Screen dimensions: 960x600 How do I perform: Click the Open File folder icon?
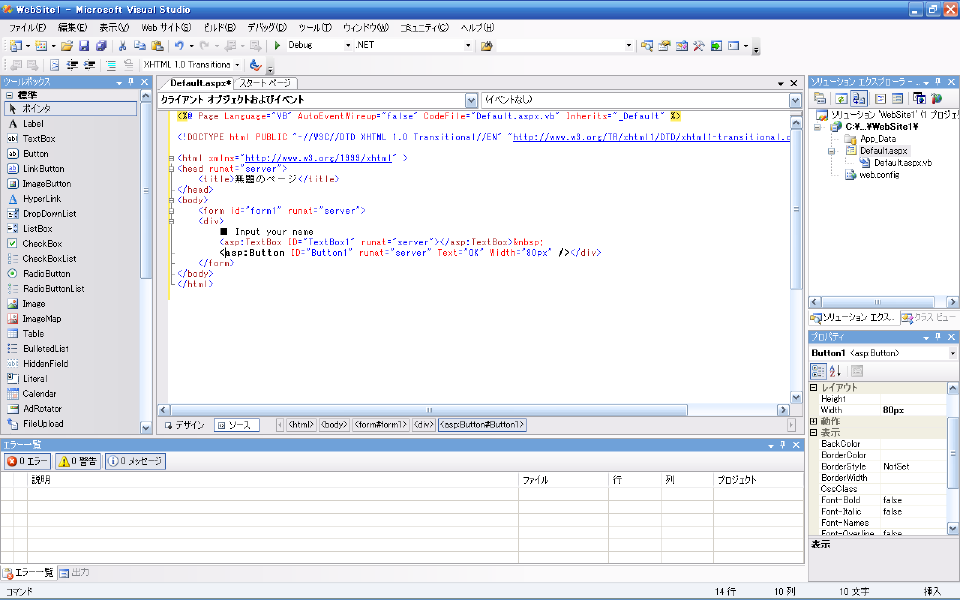67,45
